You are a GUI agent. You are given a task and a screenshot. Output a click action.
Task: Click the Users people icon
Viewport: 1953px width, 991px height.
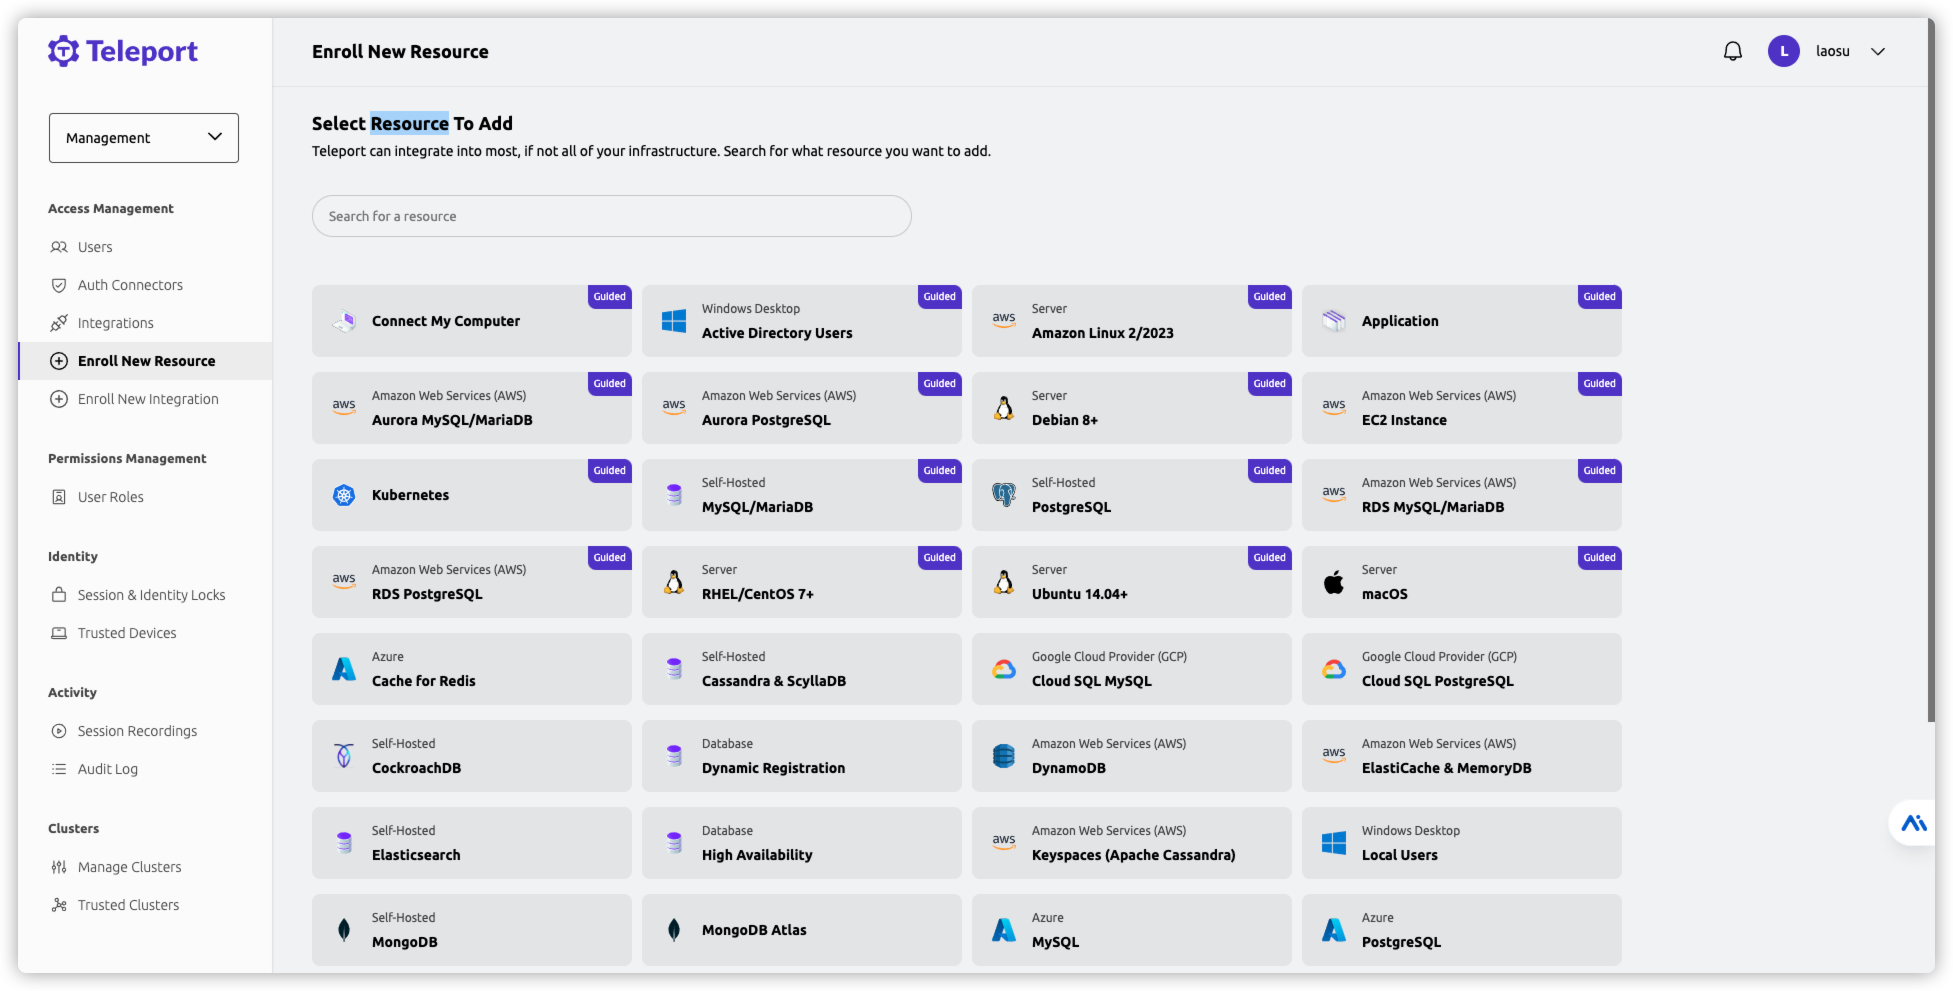point(59,247)
